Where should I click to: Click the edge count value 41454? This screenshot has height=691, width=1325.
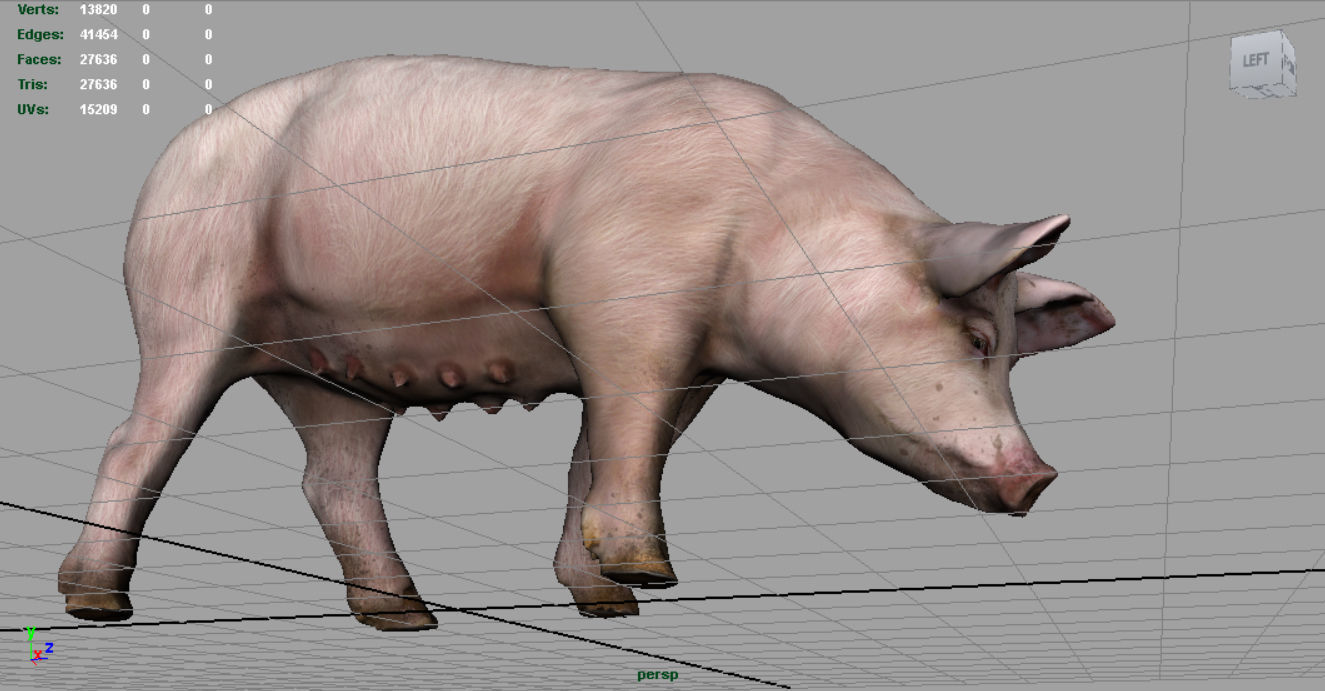click(98, 34)
